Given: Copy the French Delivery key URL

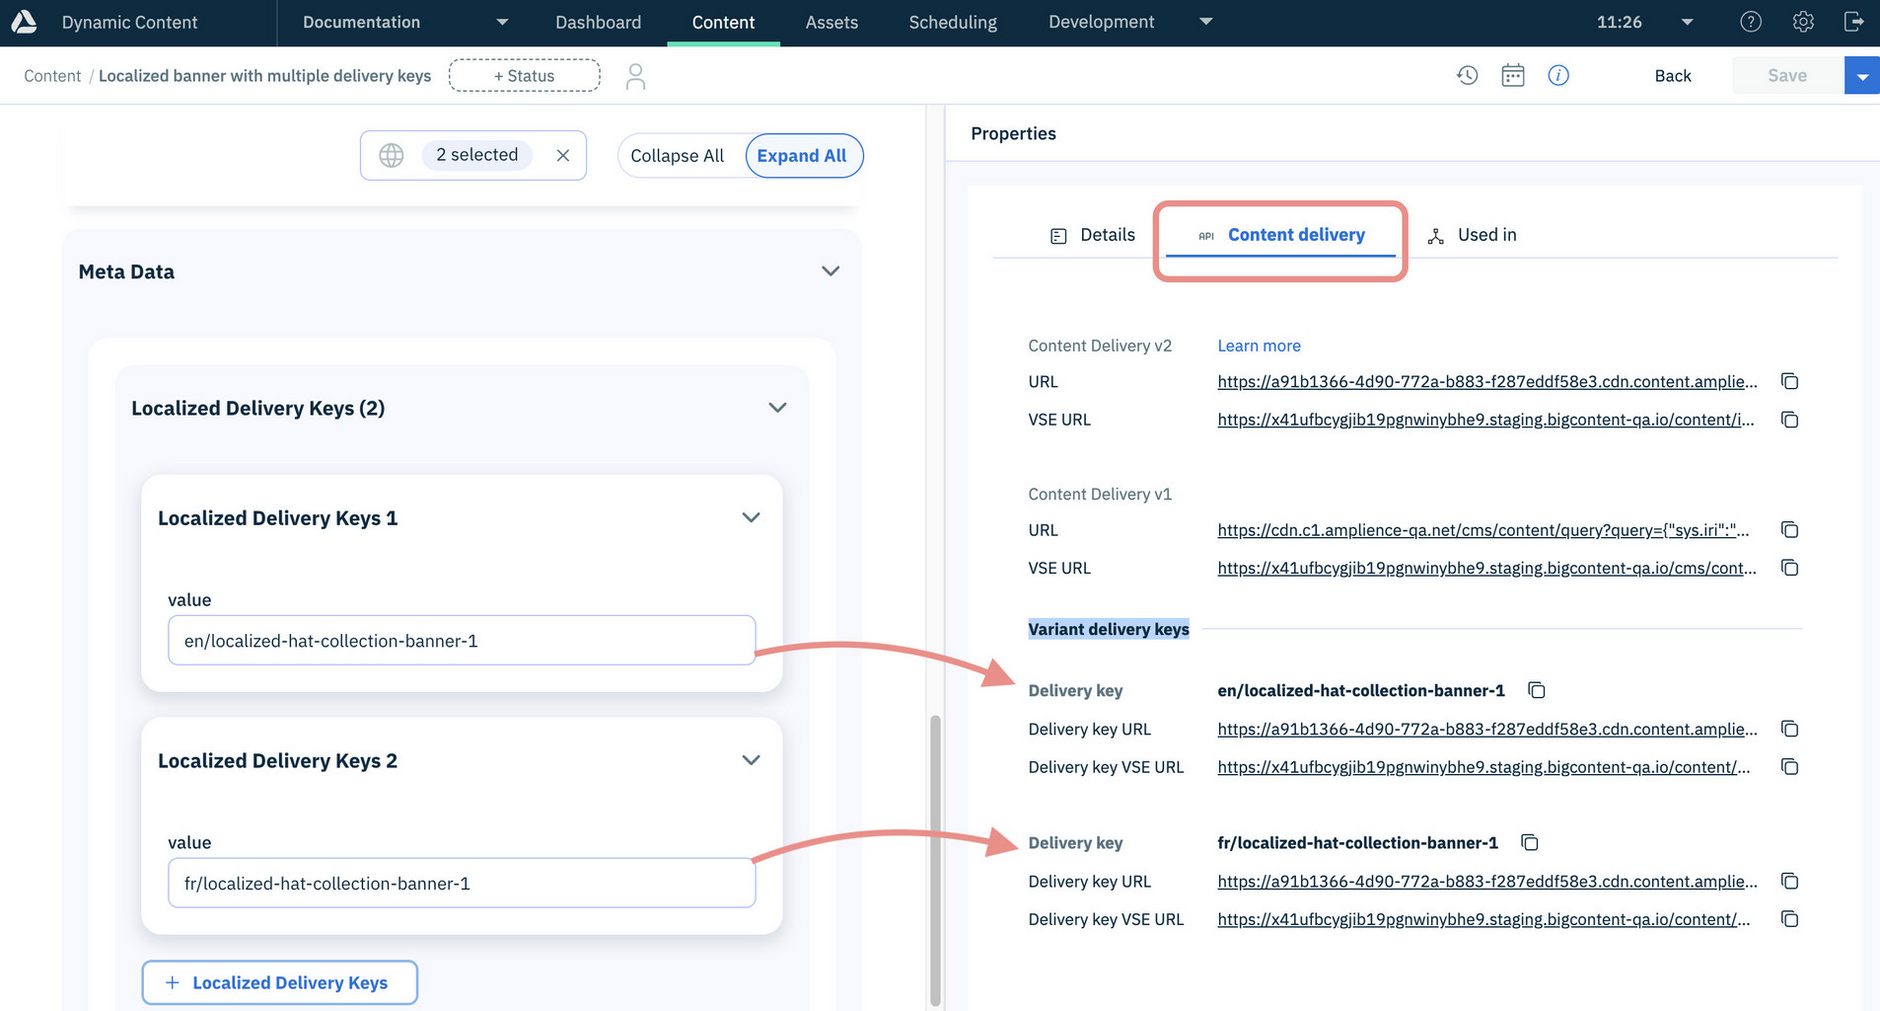Looking at the screenshot, I should 1790,881.
